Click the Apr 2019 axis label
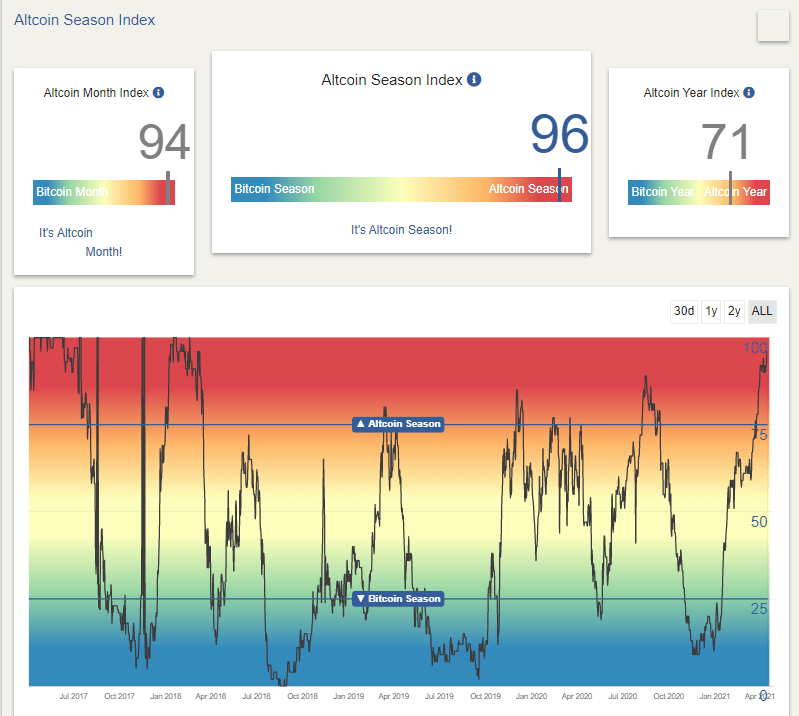799x716 pixels. tap(393, 696)
